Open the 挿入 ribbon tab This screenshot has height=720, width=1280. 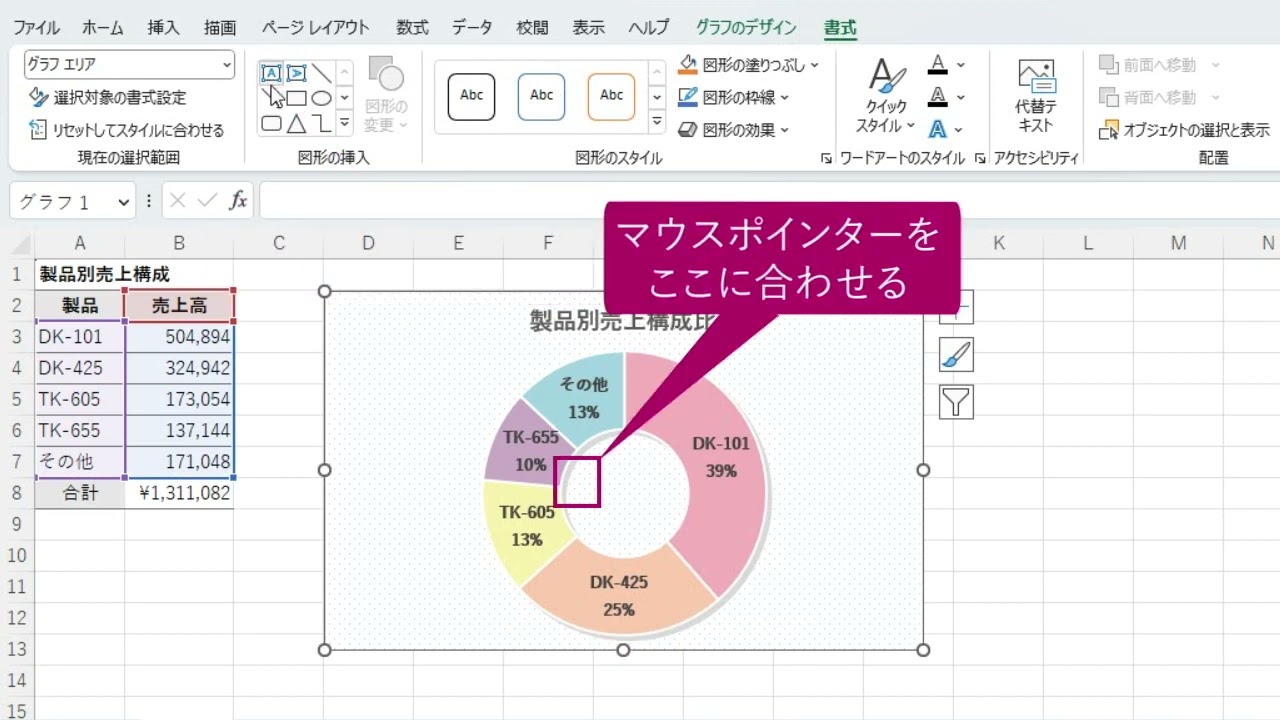click(163, 28)
